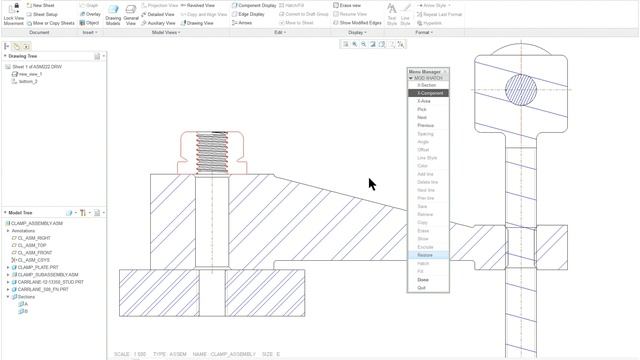Click Quit in Menu Manager
This screenshot has height=360, width=640.
tap(428, 288)
